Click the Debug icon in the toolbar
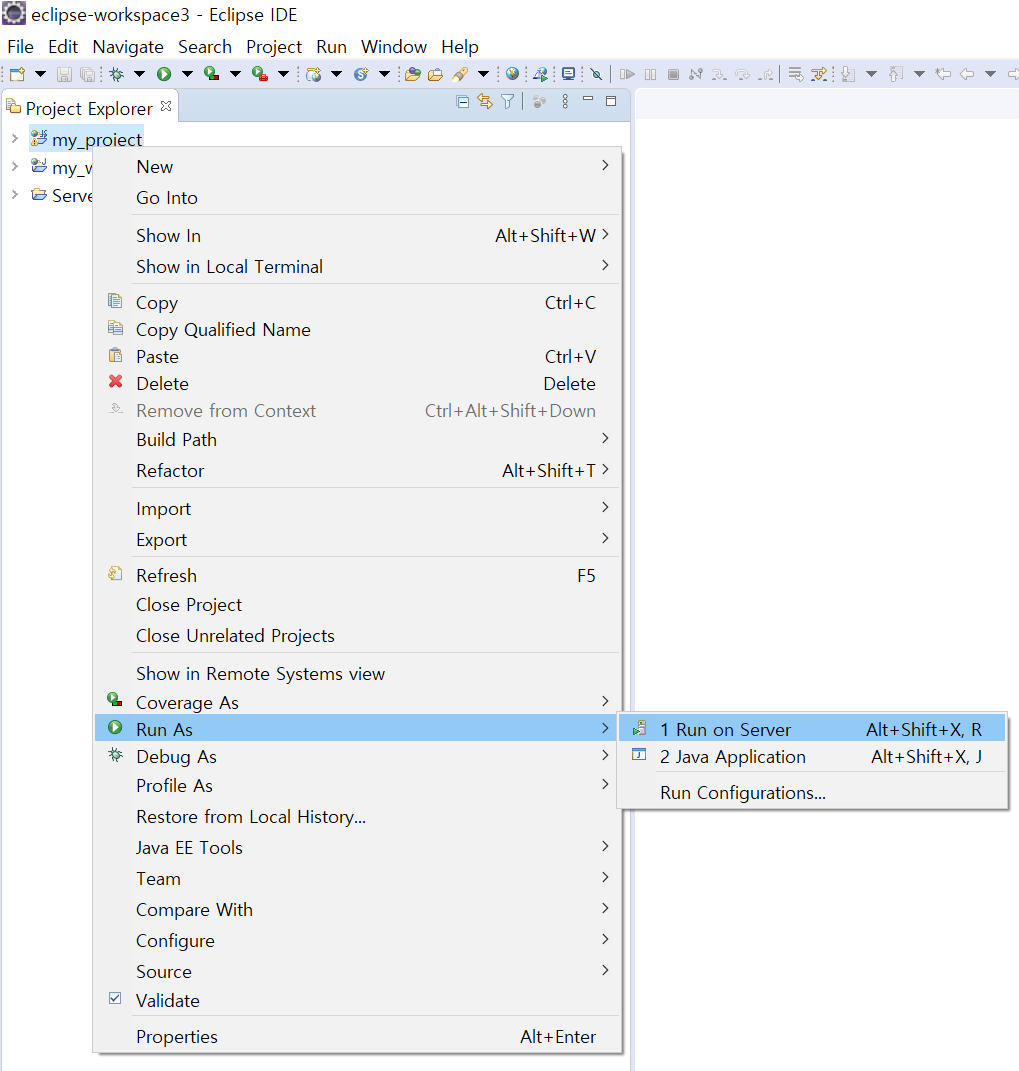Screen dimensions: 1019x1071 point(116,73)
